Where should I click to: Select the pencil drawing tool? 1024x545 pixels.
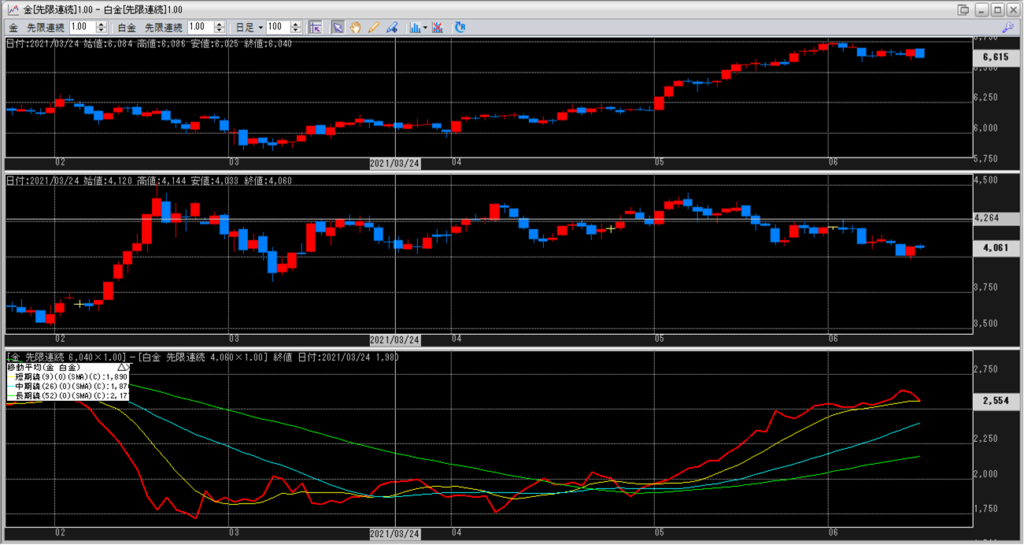point(372,27)
